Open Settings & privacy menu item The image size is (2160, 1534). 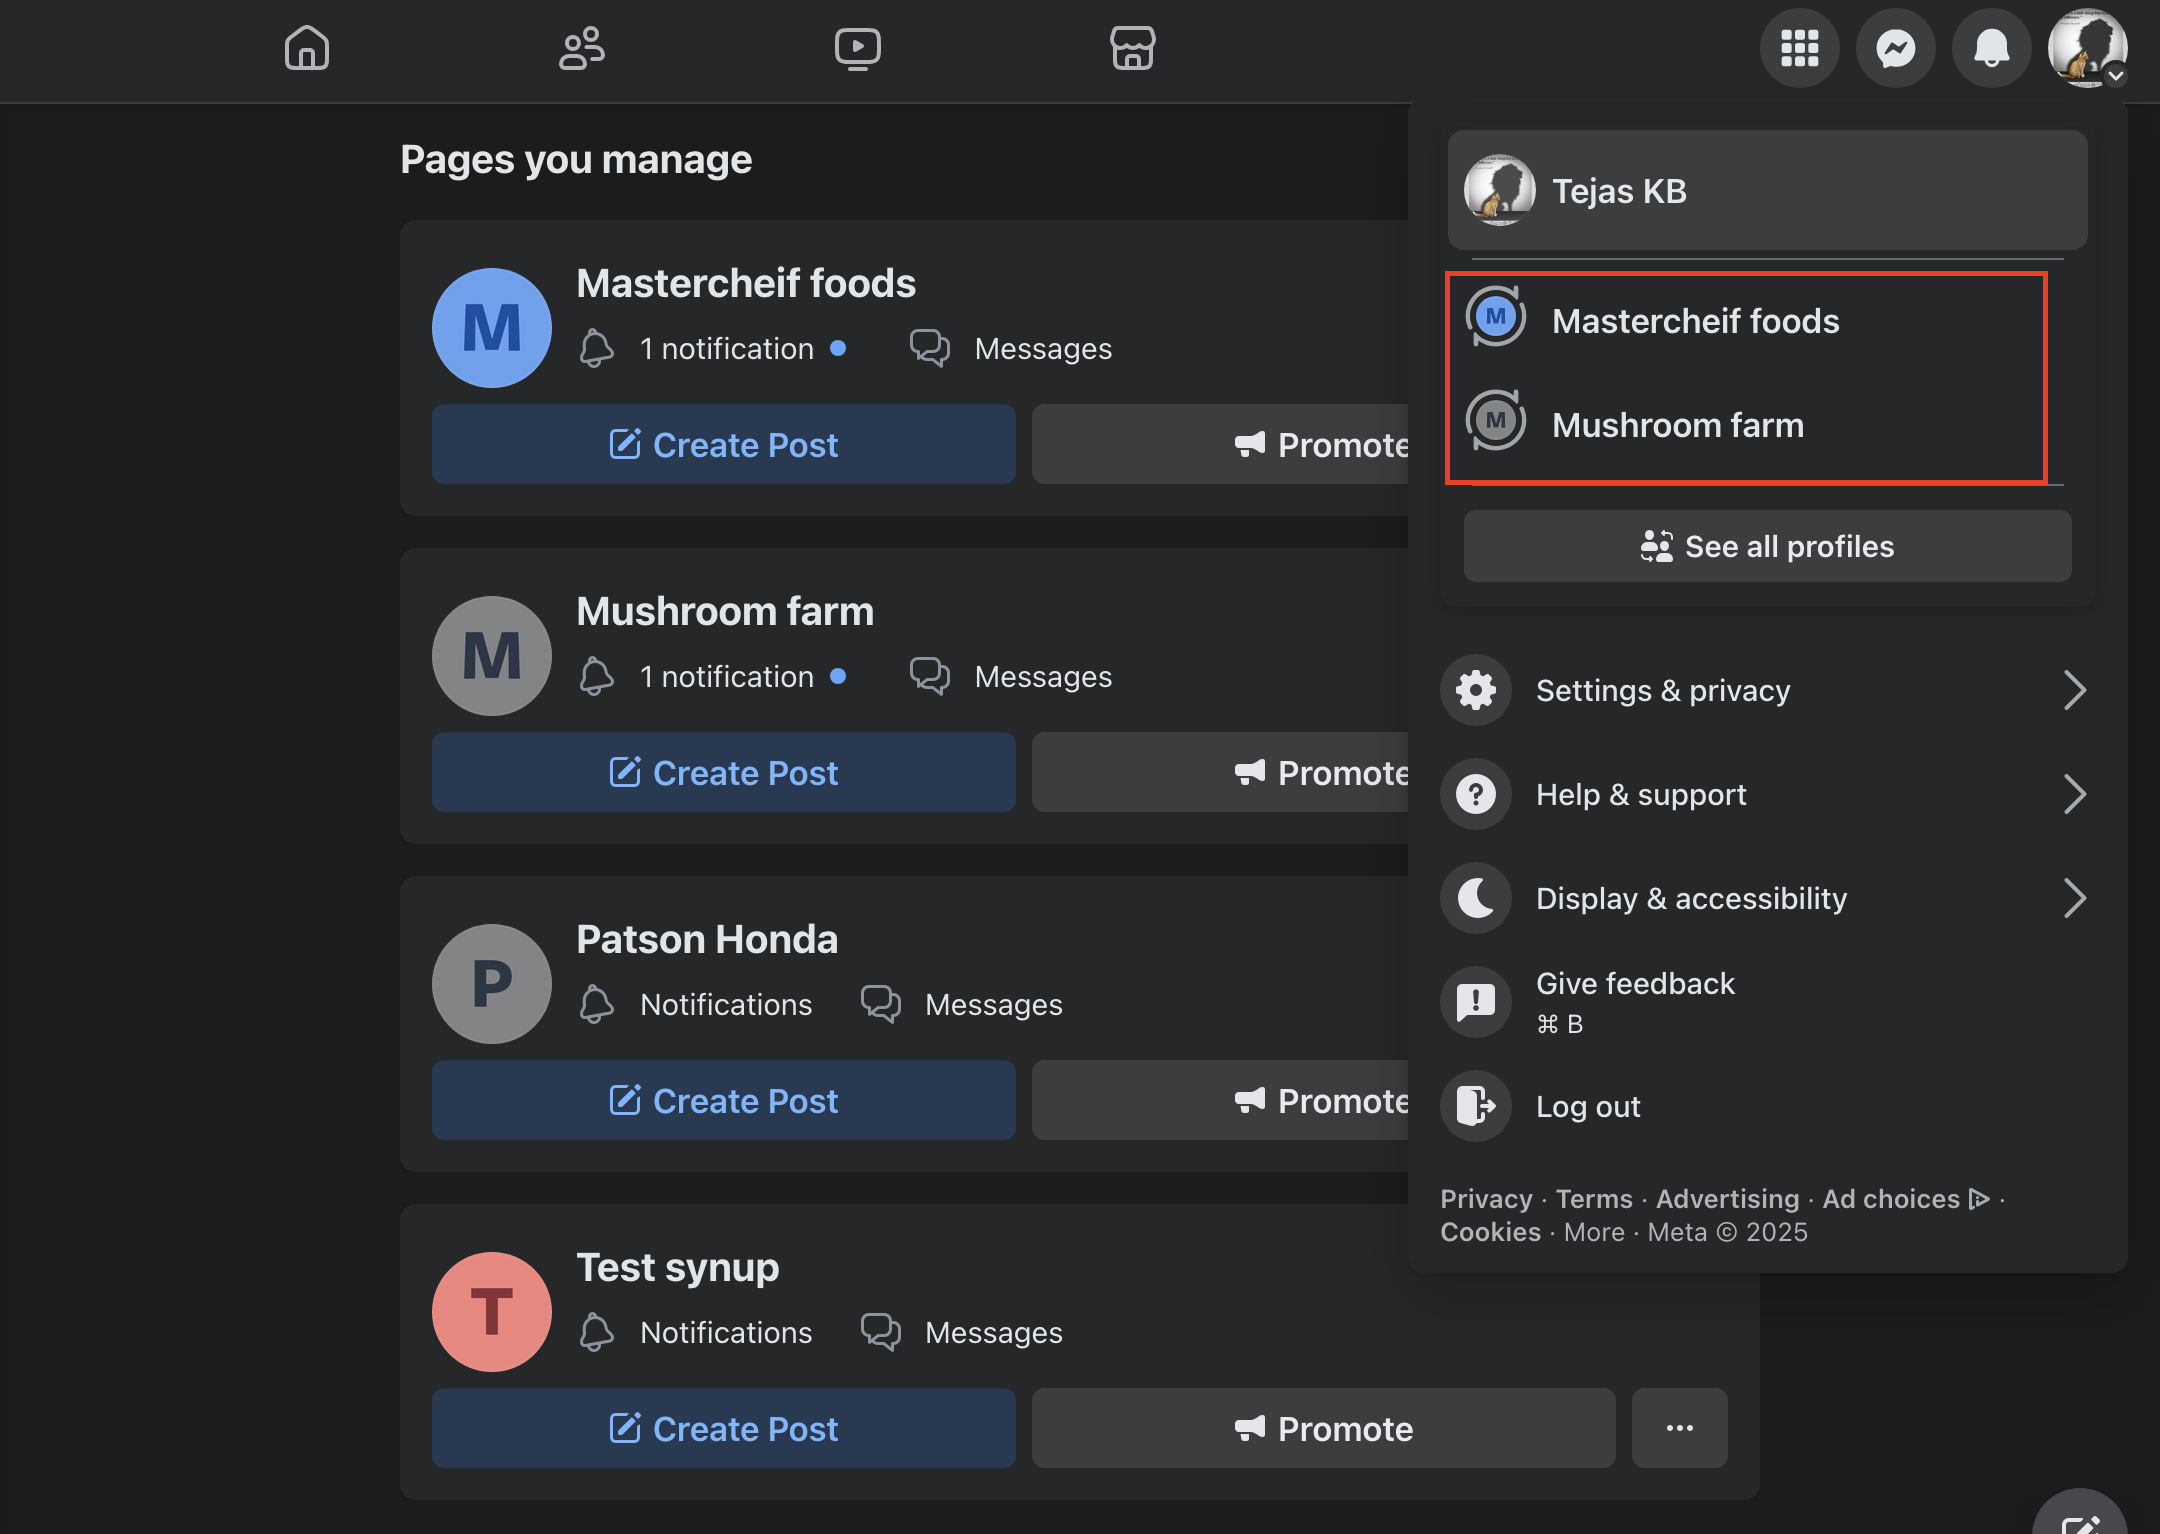1767,690
